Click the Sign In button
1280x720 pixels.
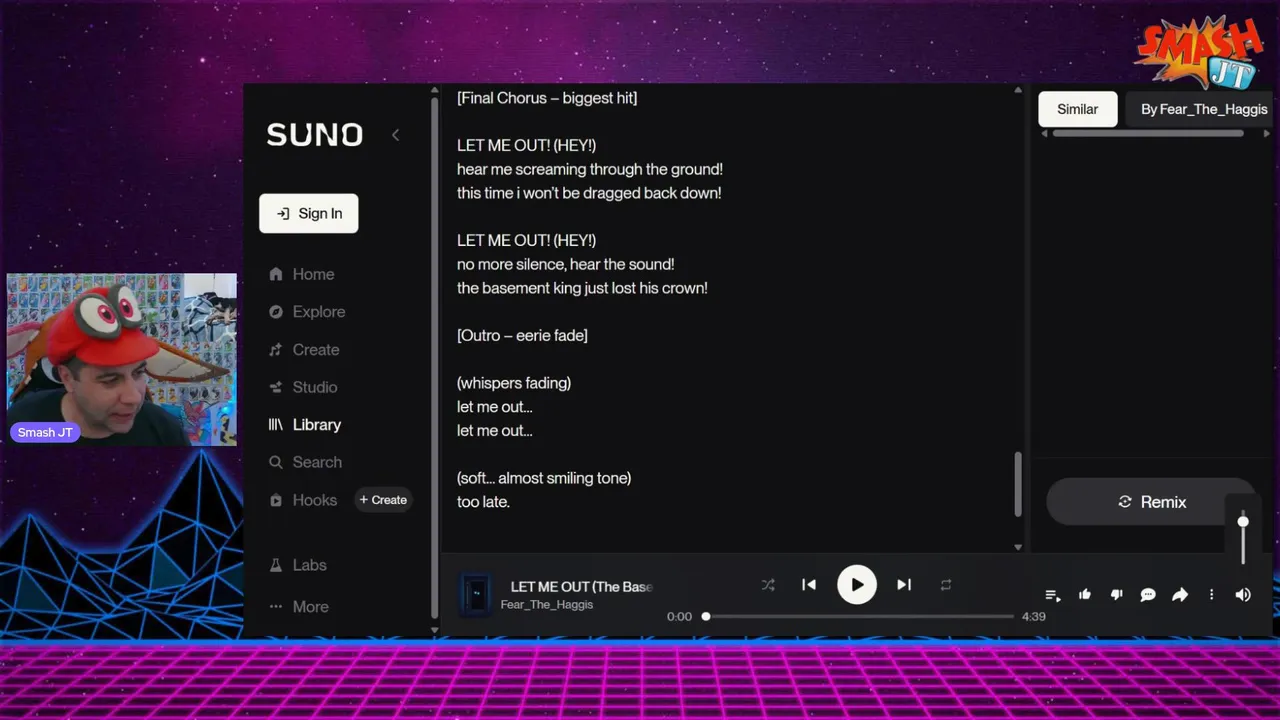click(308, 213)
